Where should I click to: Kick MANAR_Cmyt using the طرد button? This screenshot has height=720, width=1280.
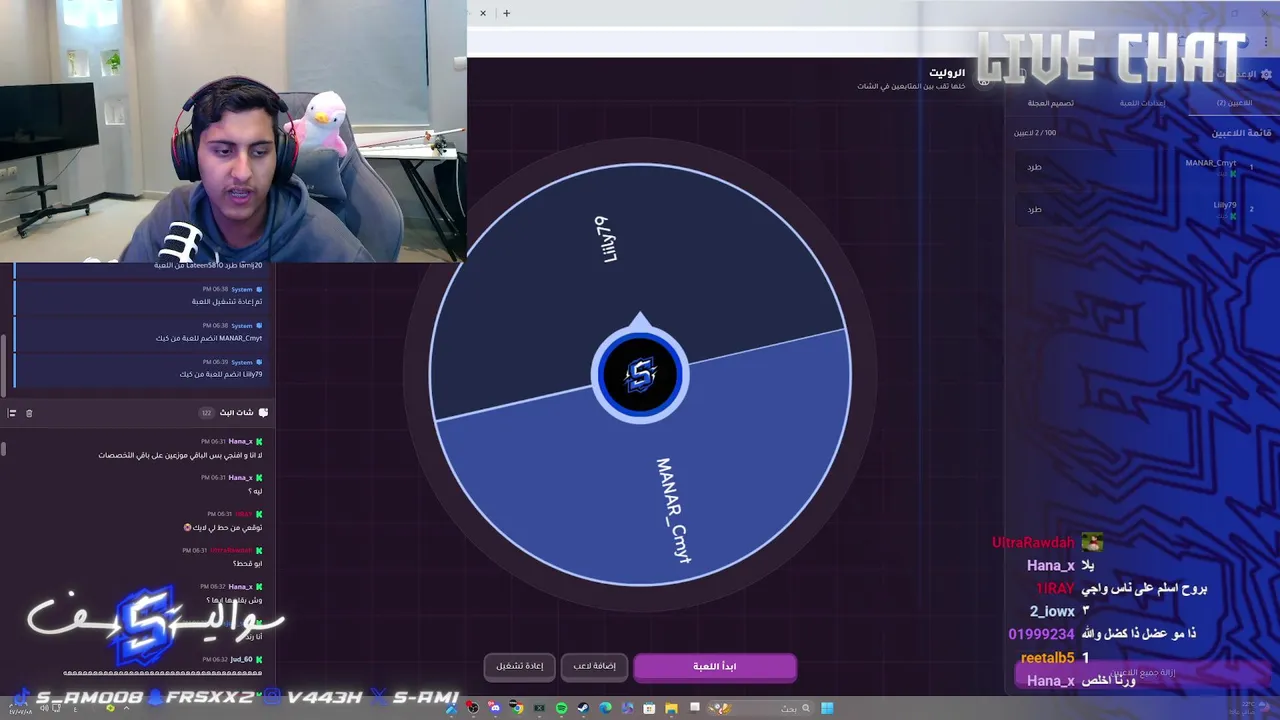pos(1034,167)
